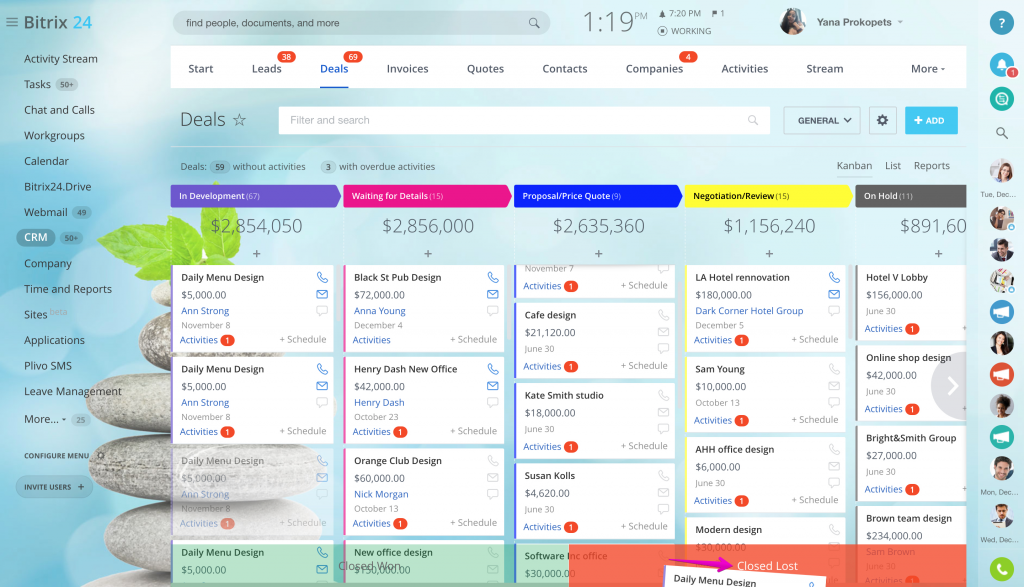Switch to List view

point(893,166)
